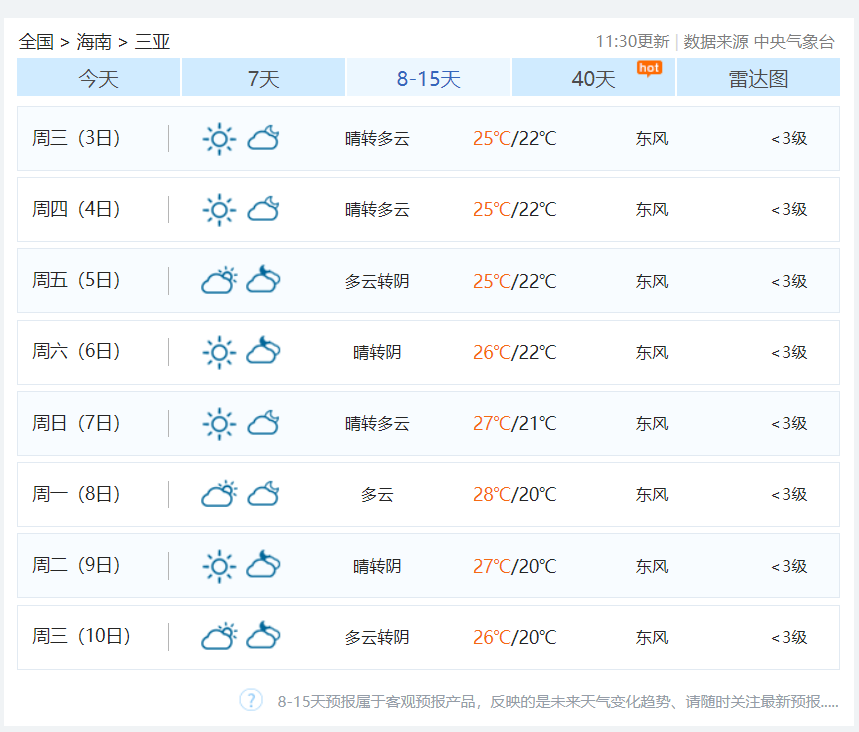Click the cloudy night icon for 周一 (8日)

[263, 495]
